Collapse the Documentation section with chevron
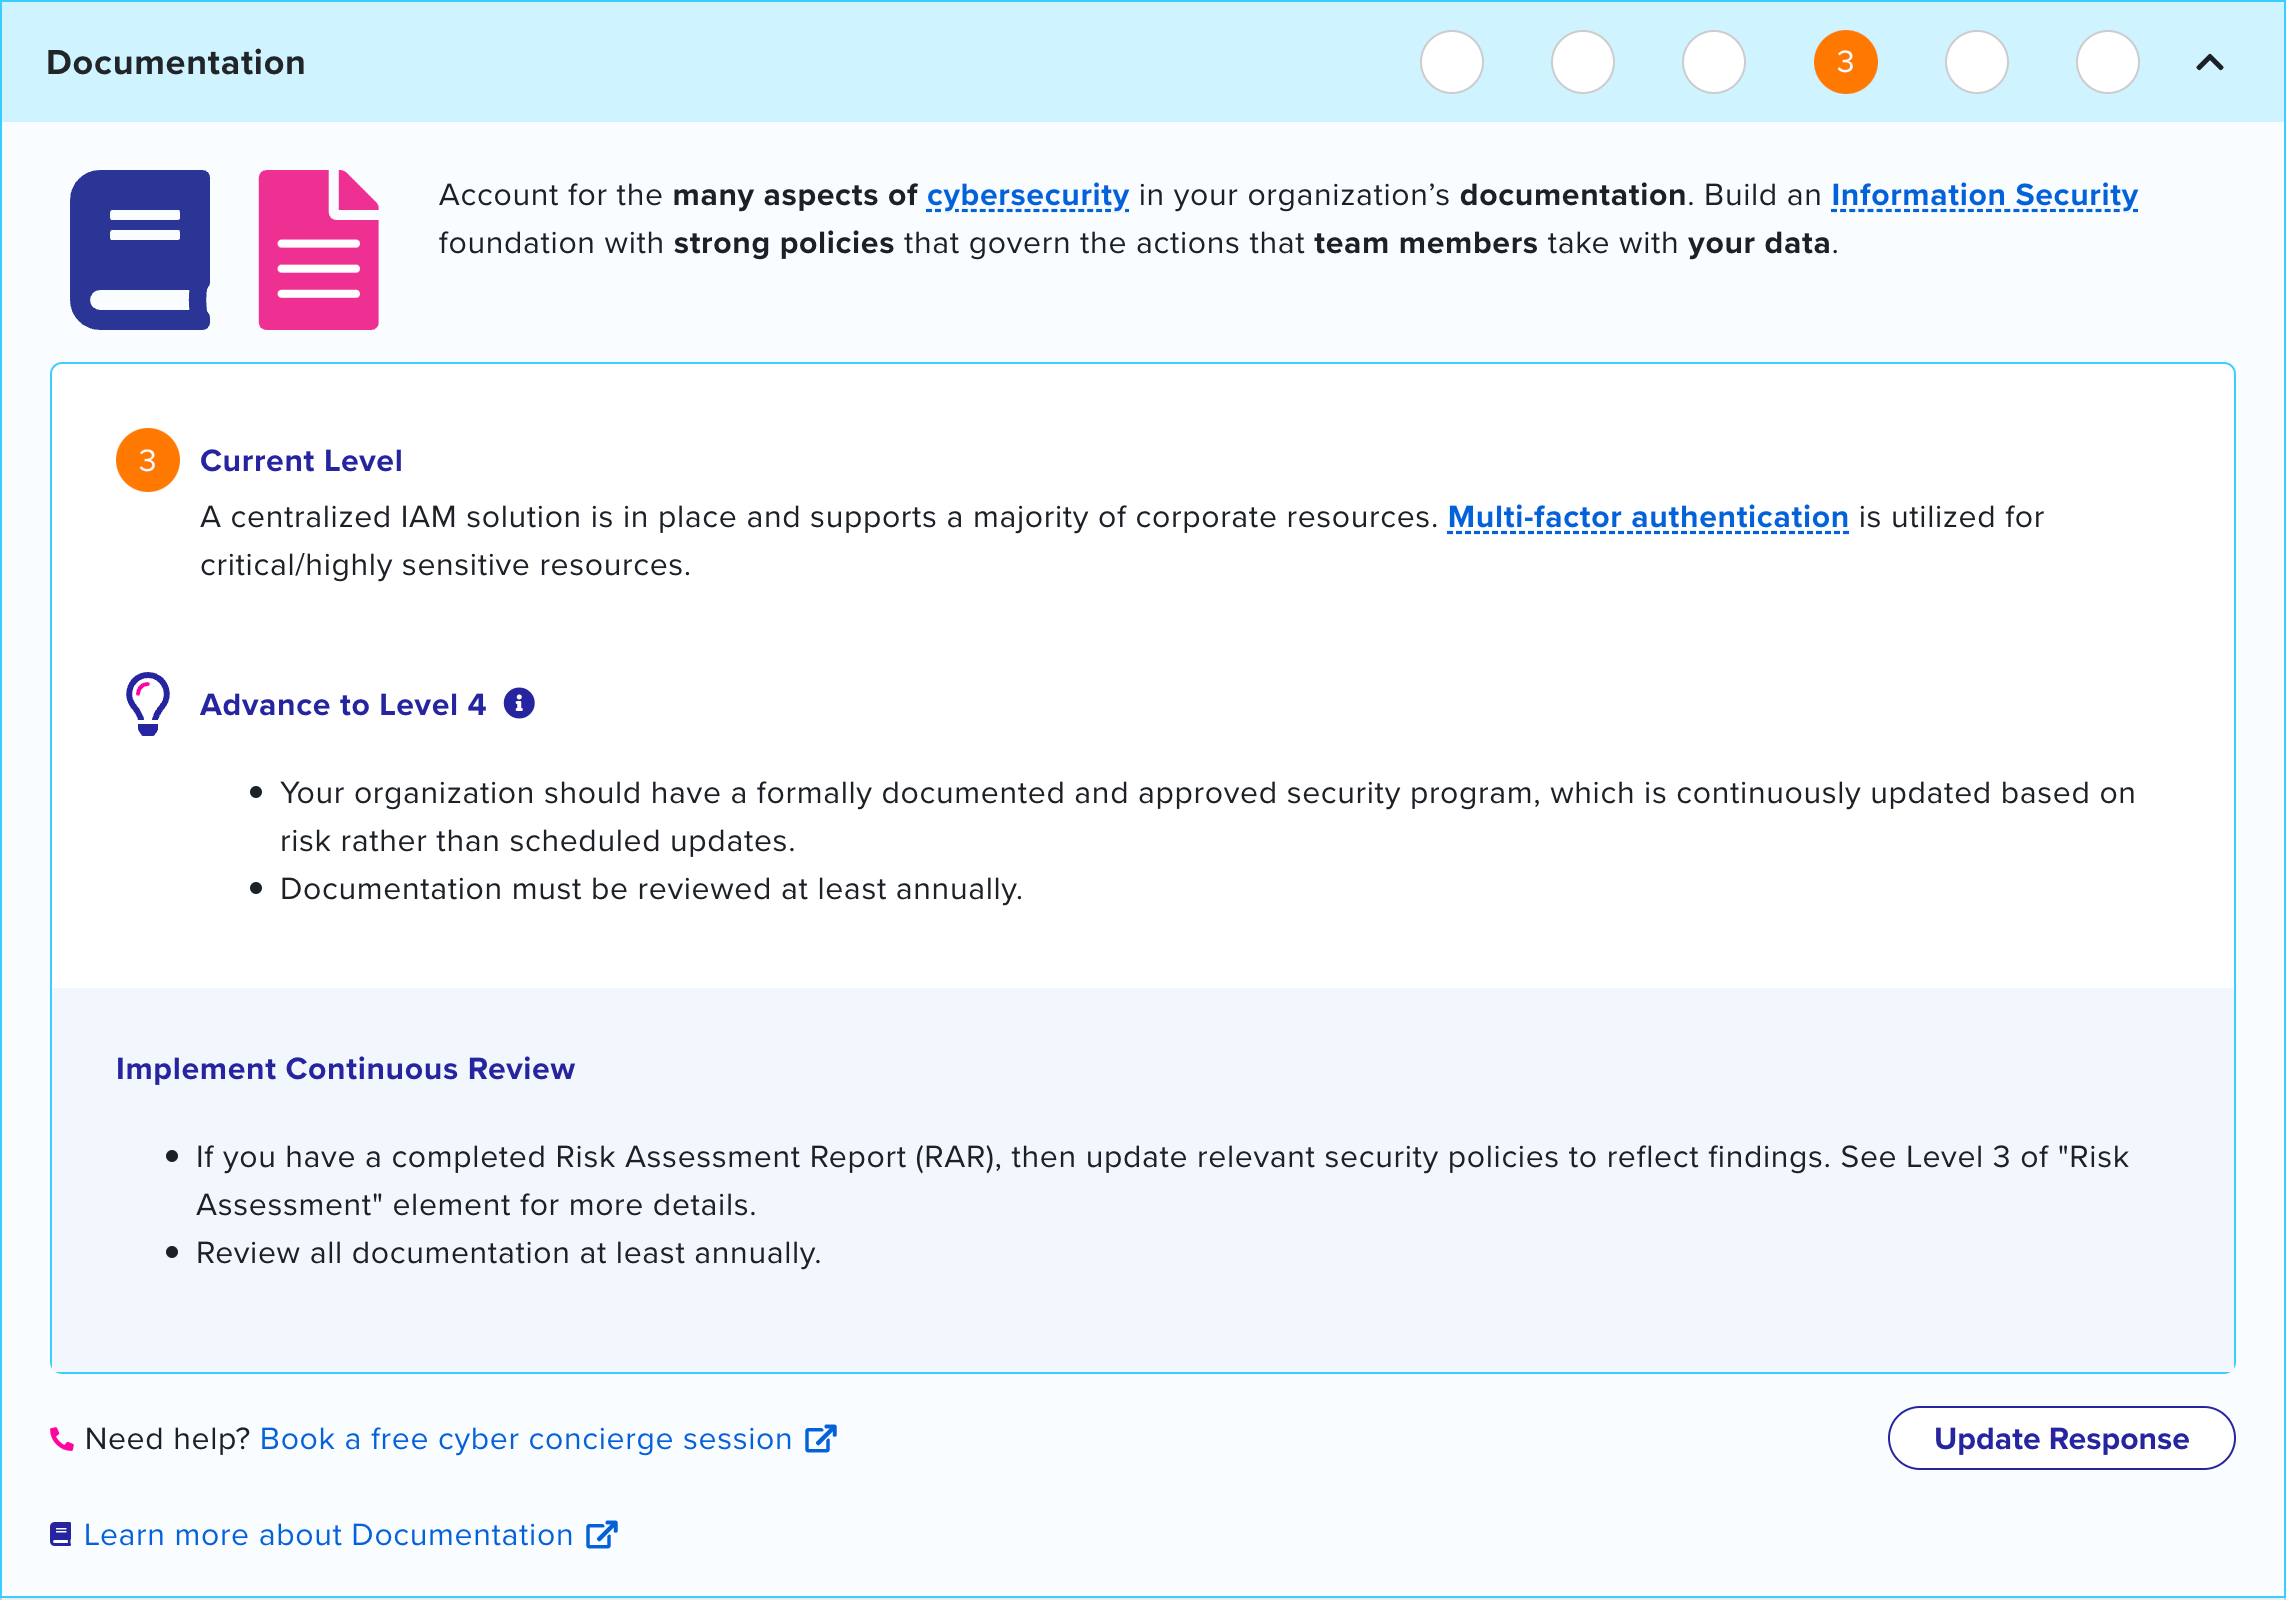The image size is (2286, 1600). (x=2210, y=63)
